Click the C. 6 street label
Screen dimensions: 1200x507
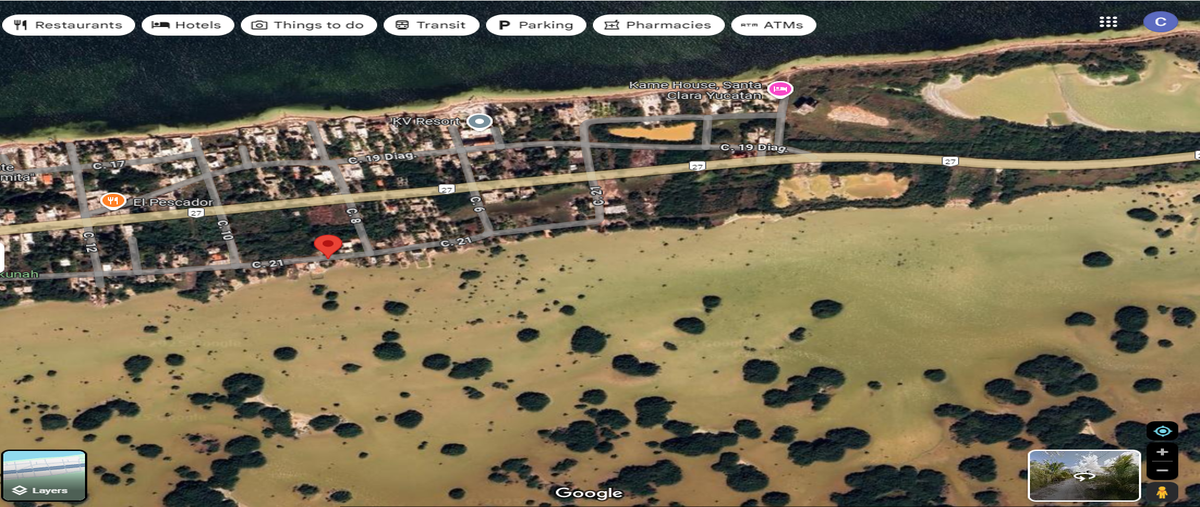click(476, 203)
